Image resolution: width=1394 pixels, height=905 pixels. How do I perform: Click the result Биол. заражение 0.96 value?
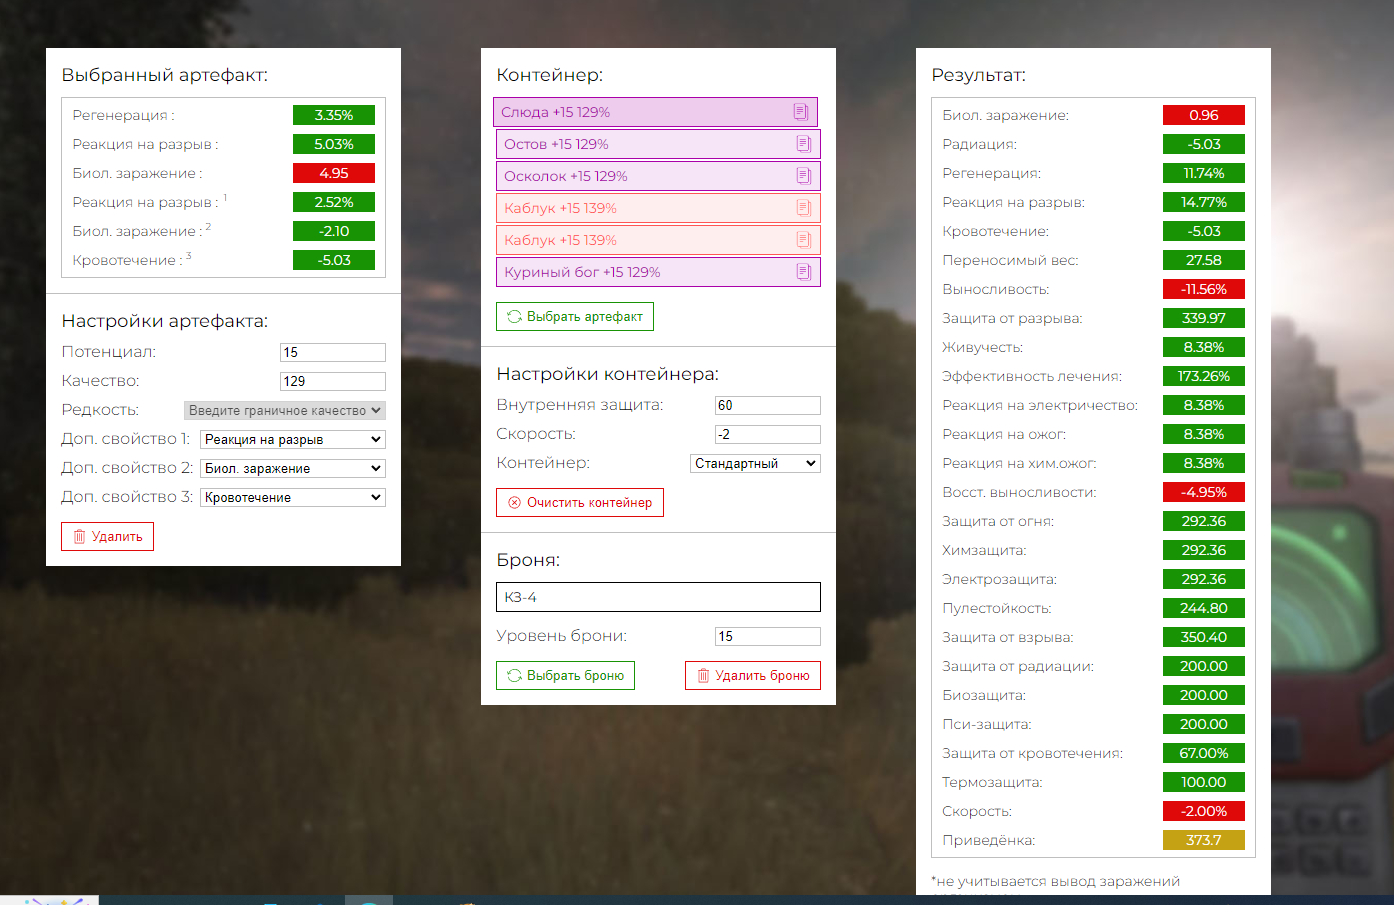click(x=1204, y=115)
